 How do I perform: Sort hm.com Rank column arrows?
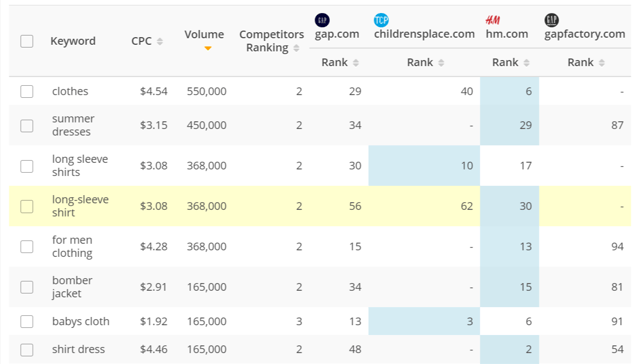point(527,63)
